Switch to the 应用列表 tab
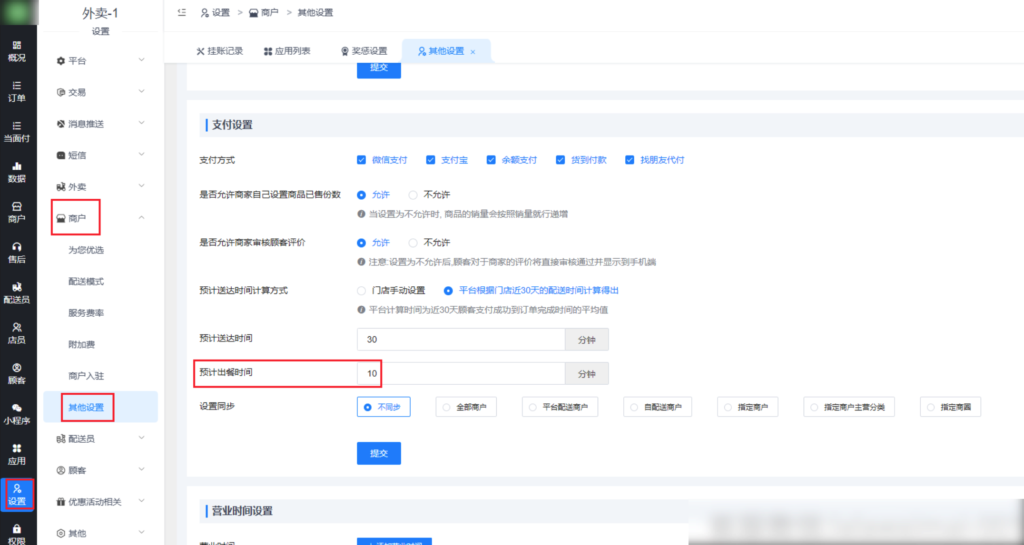 coord(287,51)
